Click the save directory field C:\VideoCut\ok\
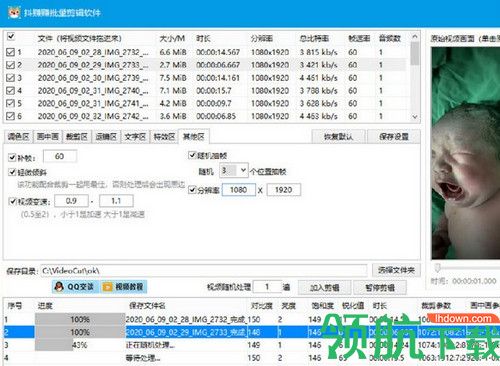 204,271
